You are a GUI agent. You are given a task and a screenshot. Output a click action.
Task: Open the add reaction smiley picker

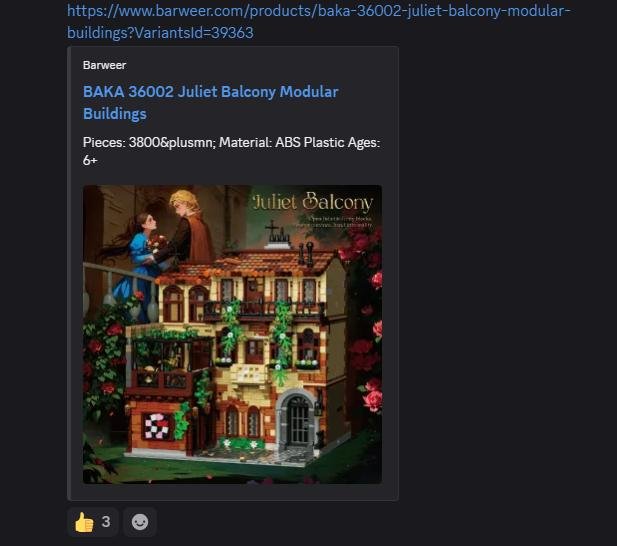[140, 522]
